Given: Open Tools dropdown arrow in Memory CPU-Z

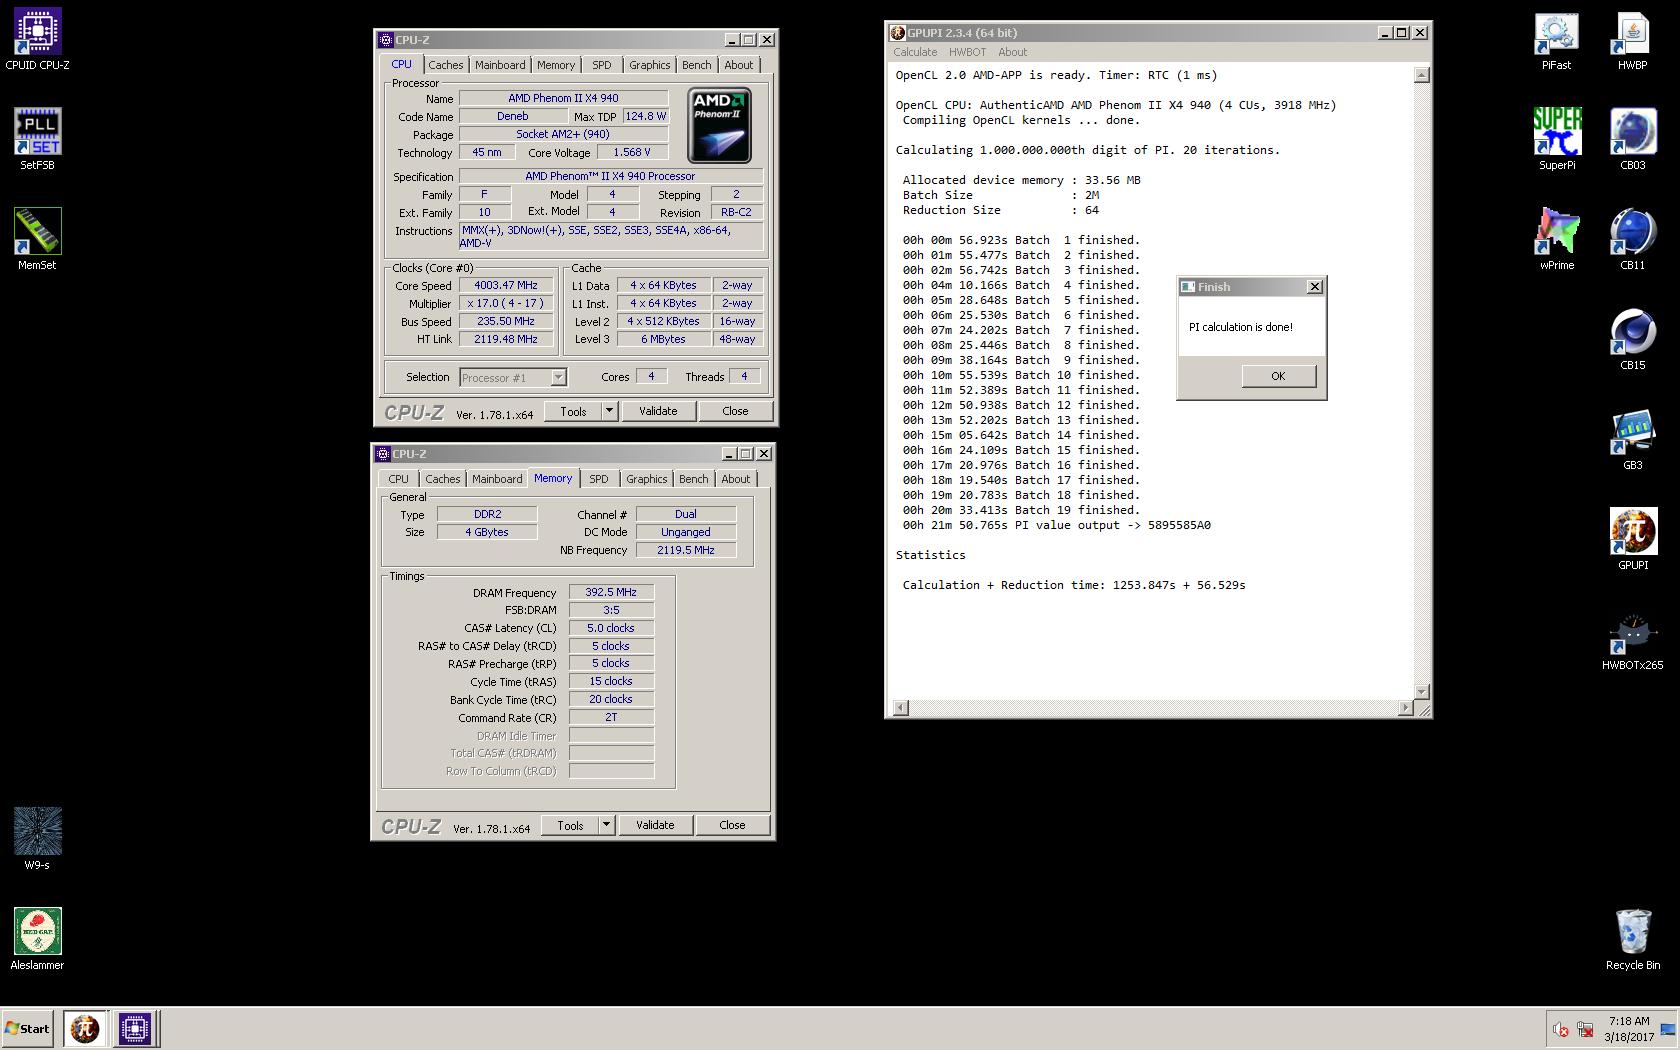Looking at the screenshot, I should click(605, 825).
